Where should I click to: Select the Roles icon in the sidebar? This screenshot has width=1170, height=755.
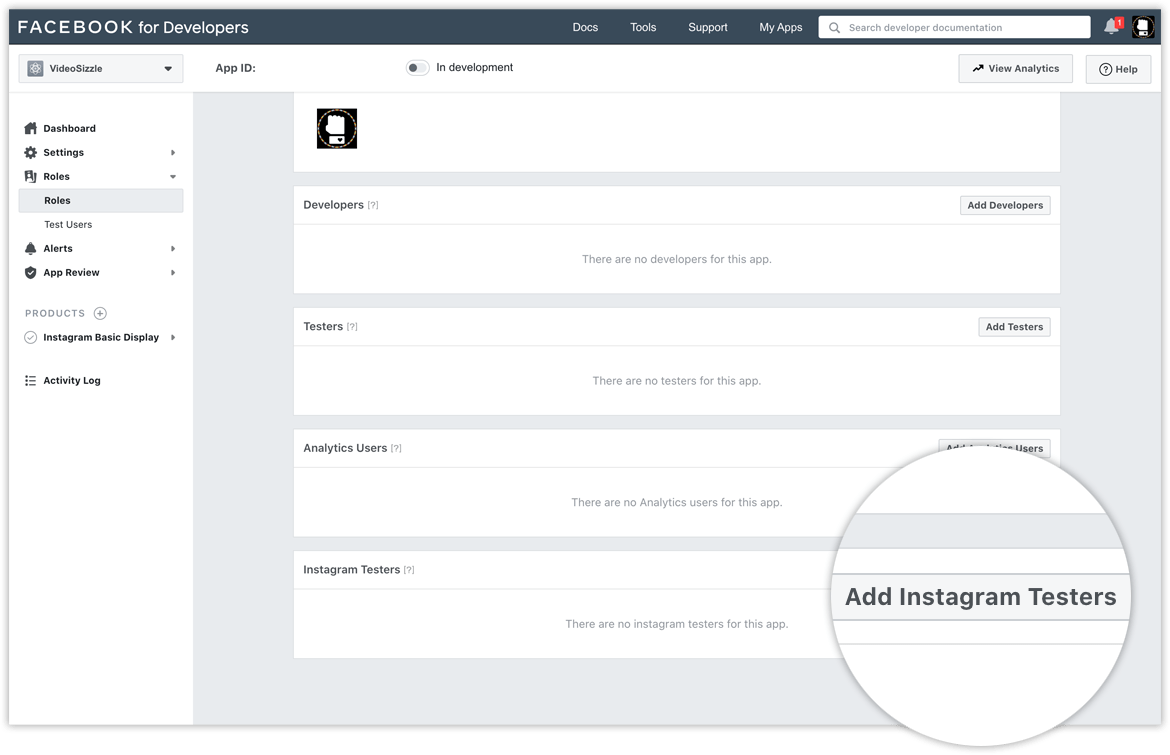coord(30,176)
